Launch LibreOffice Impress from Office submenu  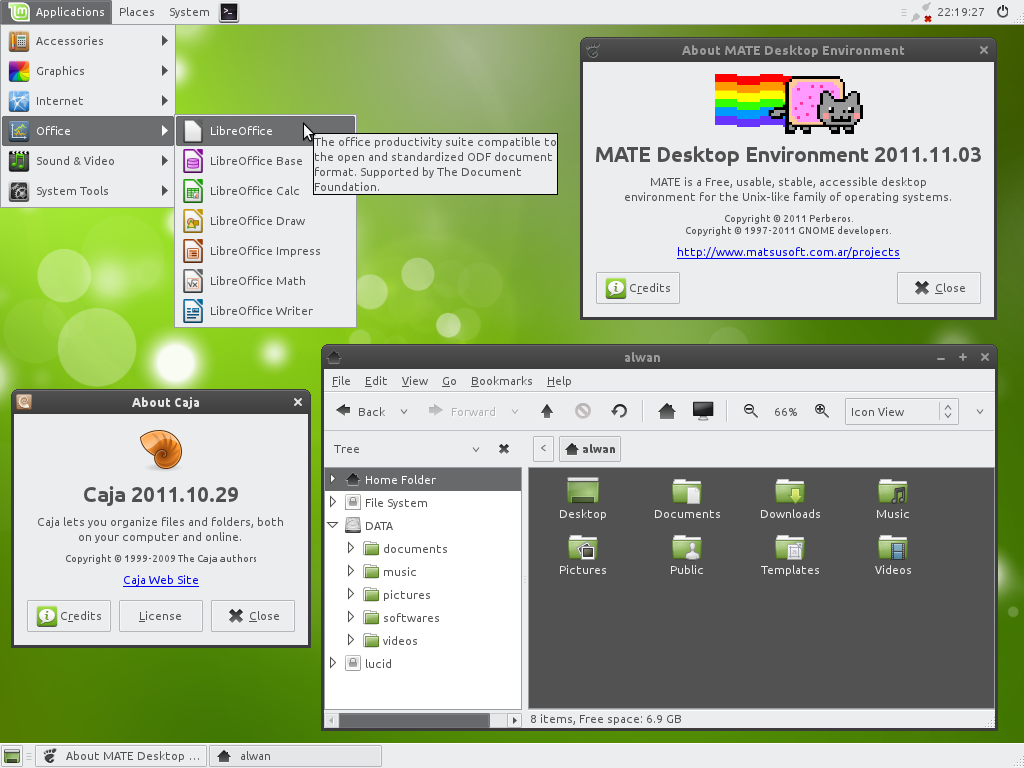[x=266, y=251]
